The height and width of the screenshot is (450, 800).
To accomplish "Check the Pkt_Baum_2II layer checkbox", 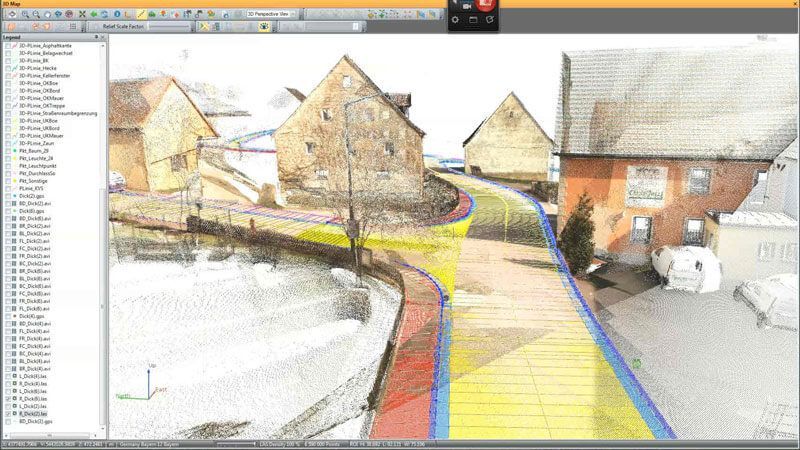I will [x=10, y=150].
